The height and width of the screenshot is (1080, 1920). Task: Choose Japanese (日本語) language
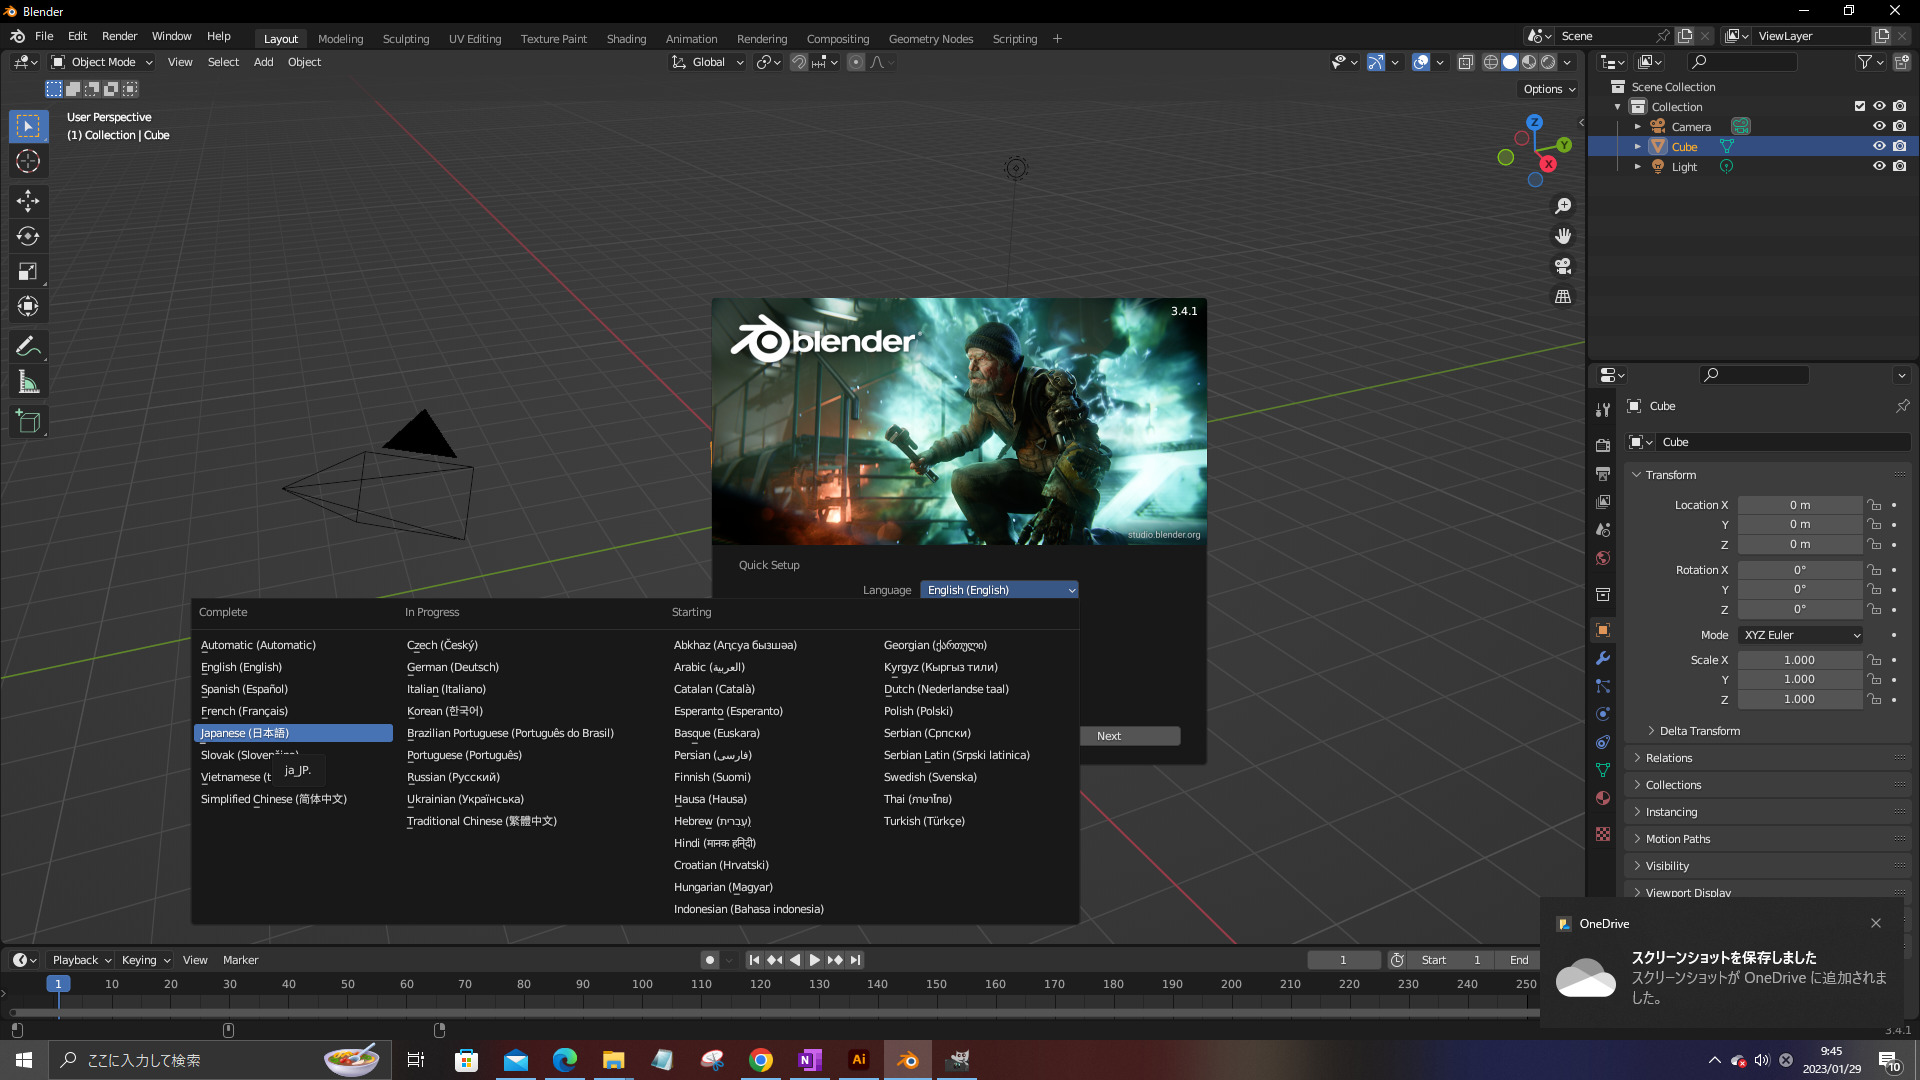click(293, 733)
